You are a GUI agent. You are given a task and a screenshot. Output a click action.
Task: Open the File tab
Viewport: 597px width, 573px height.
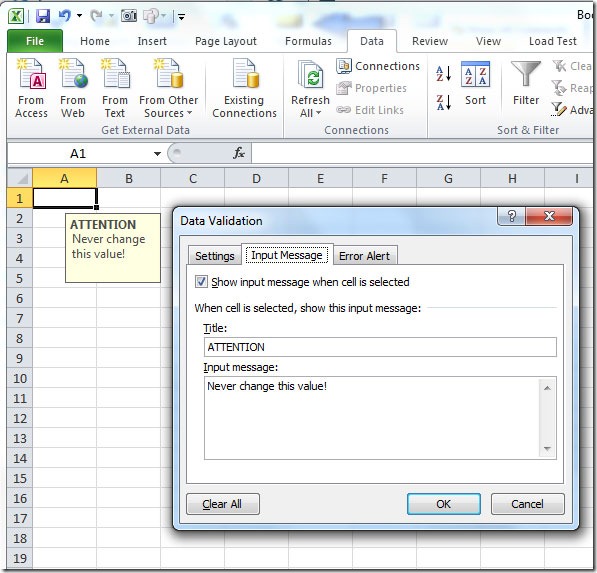tap(35, 41)
